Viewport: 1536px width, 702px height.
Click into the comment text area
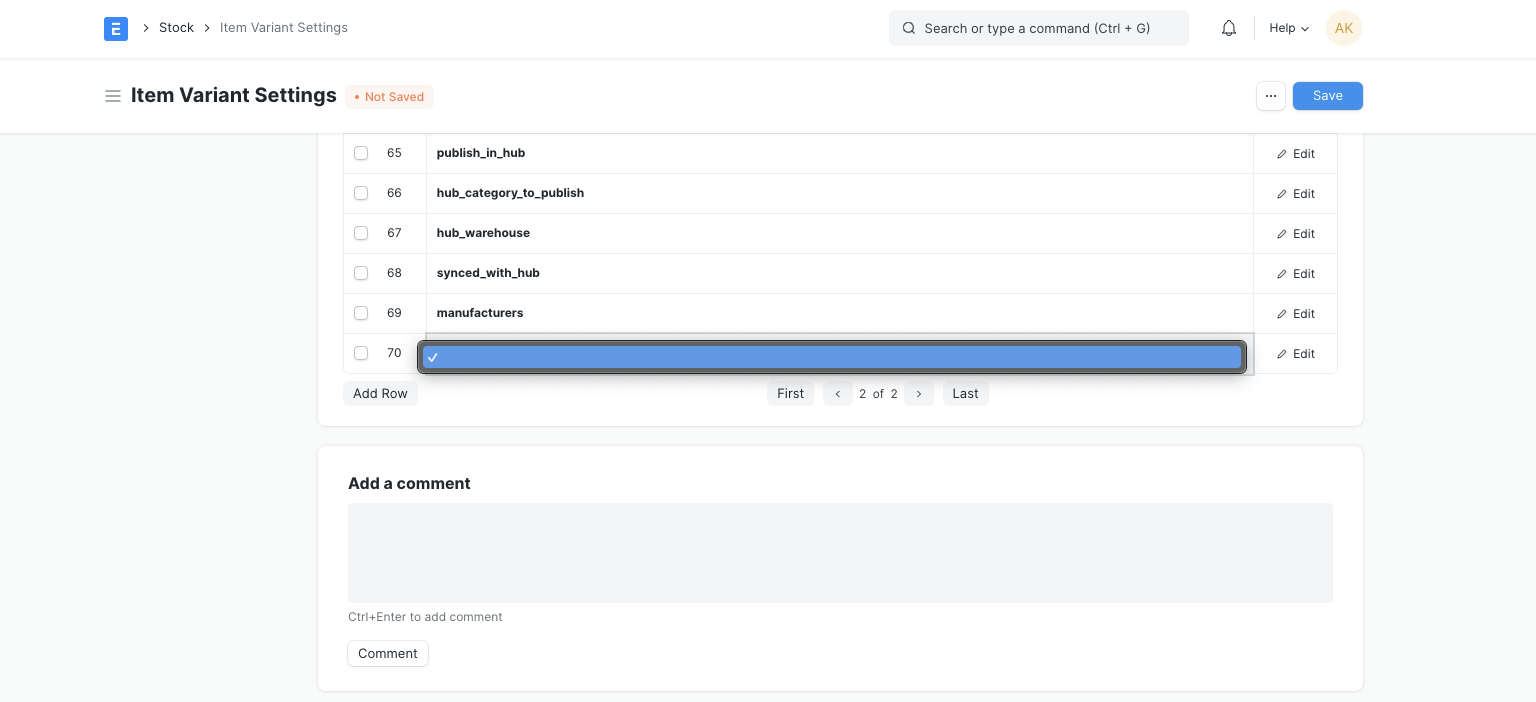click(840, 552)
